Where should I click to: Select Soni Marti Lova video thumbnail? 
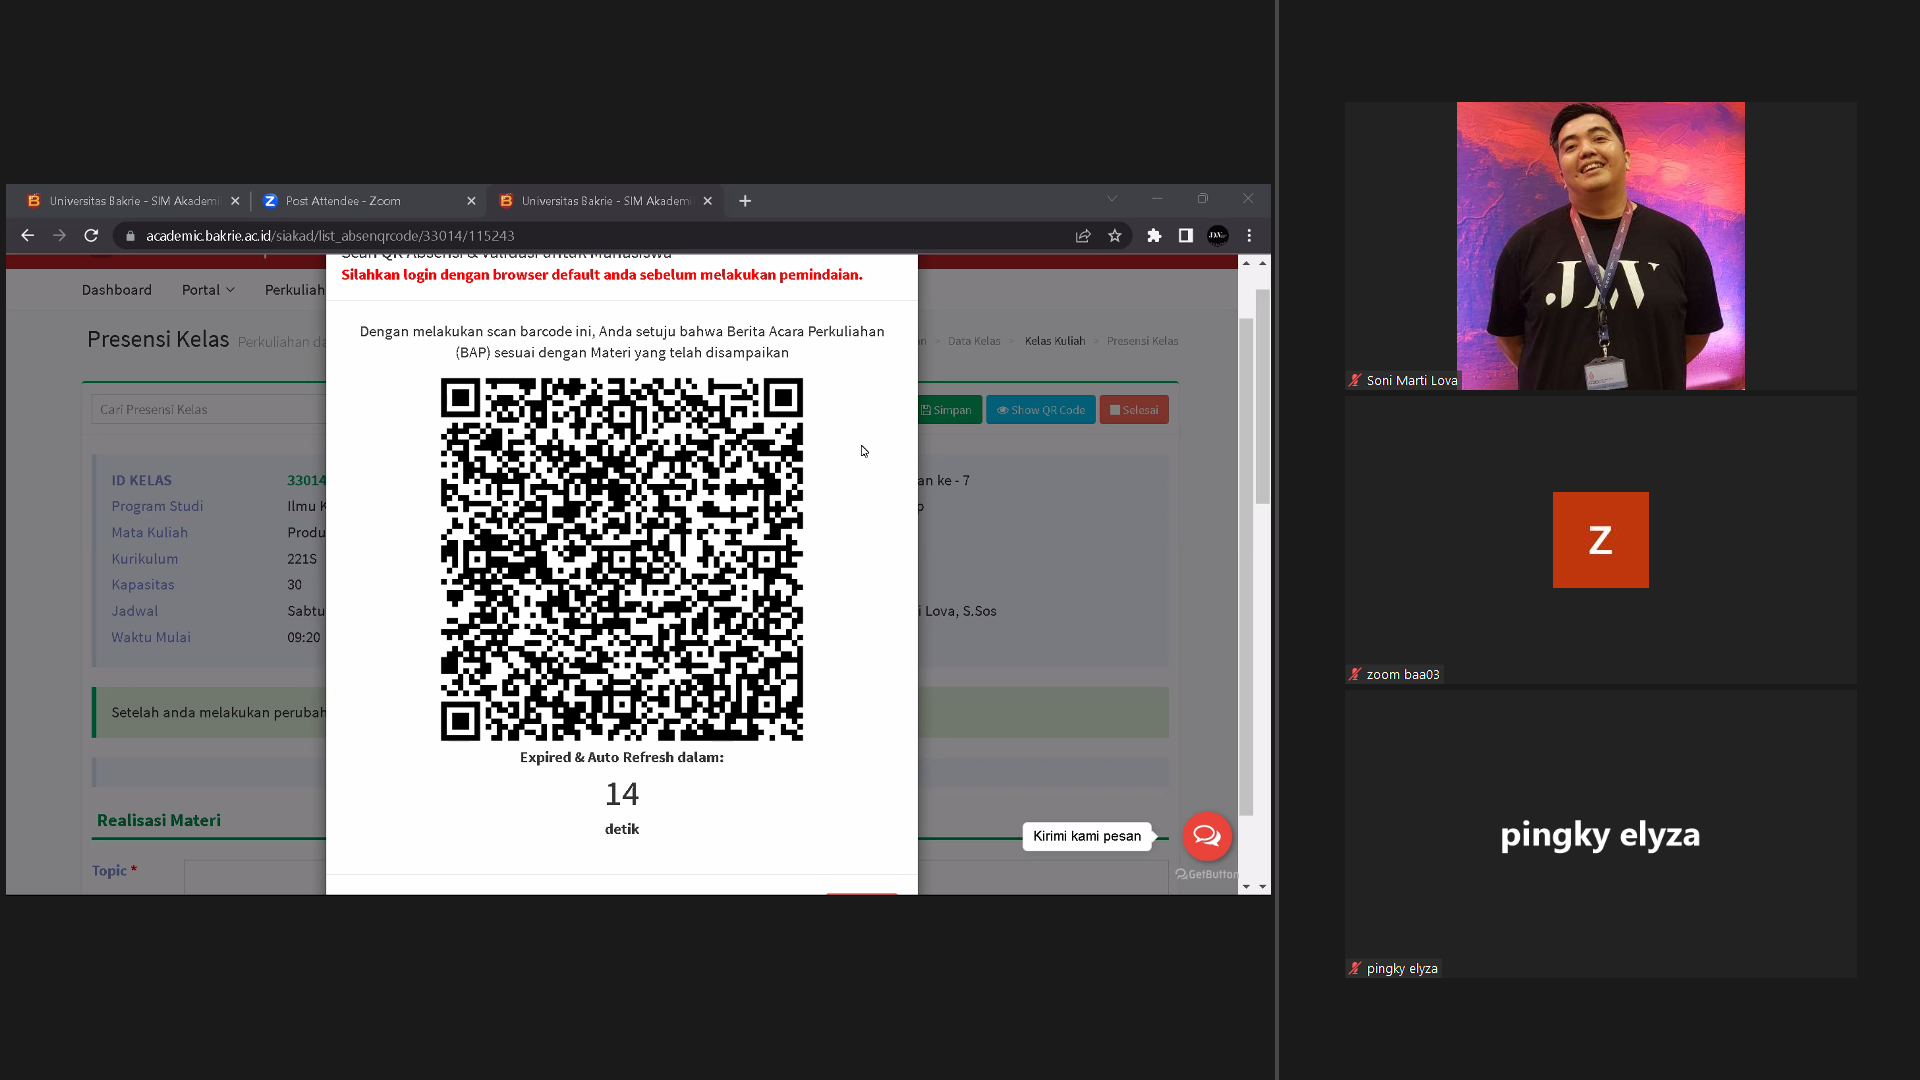tap(1601, 246)
